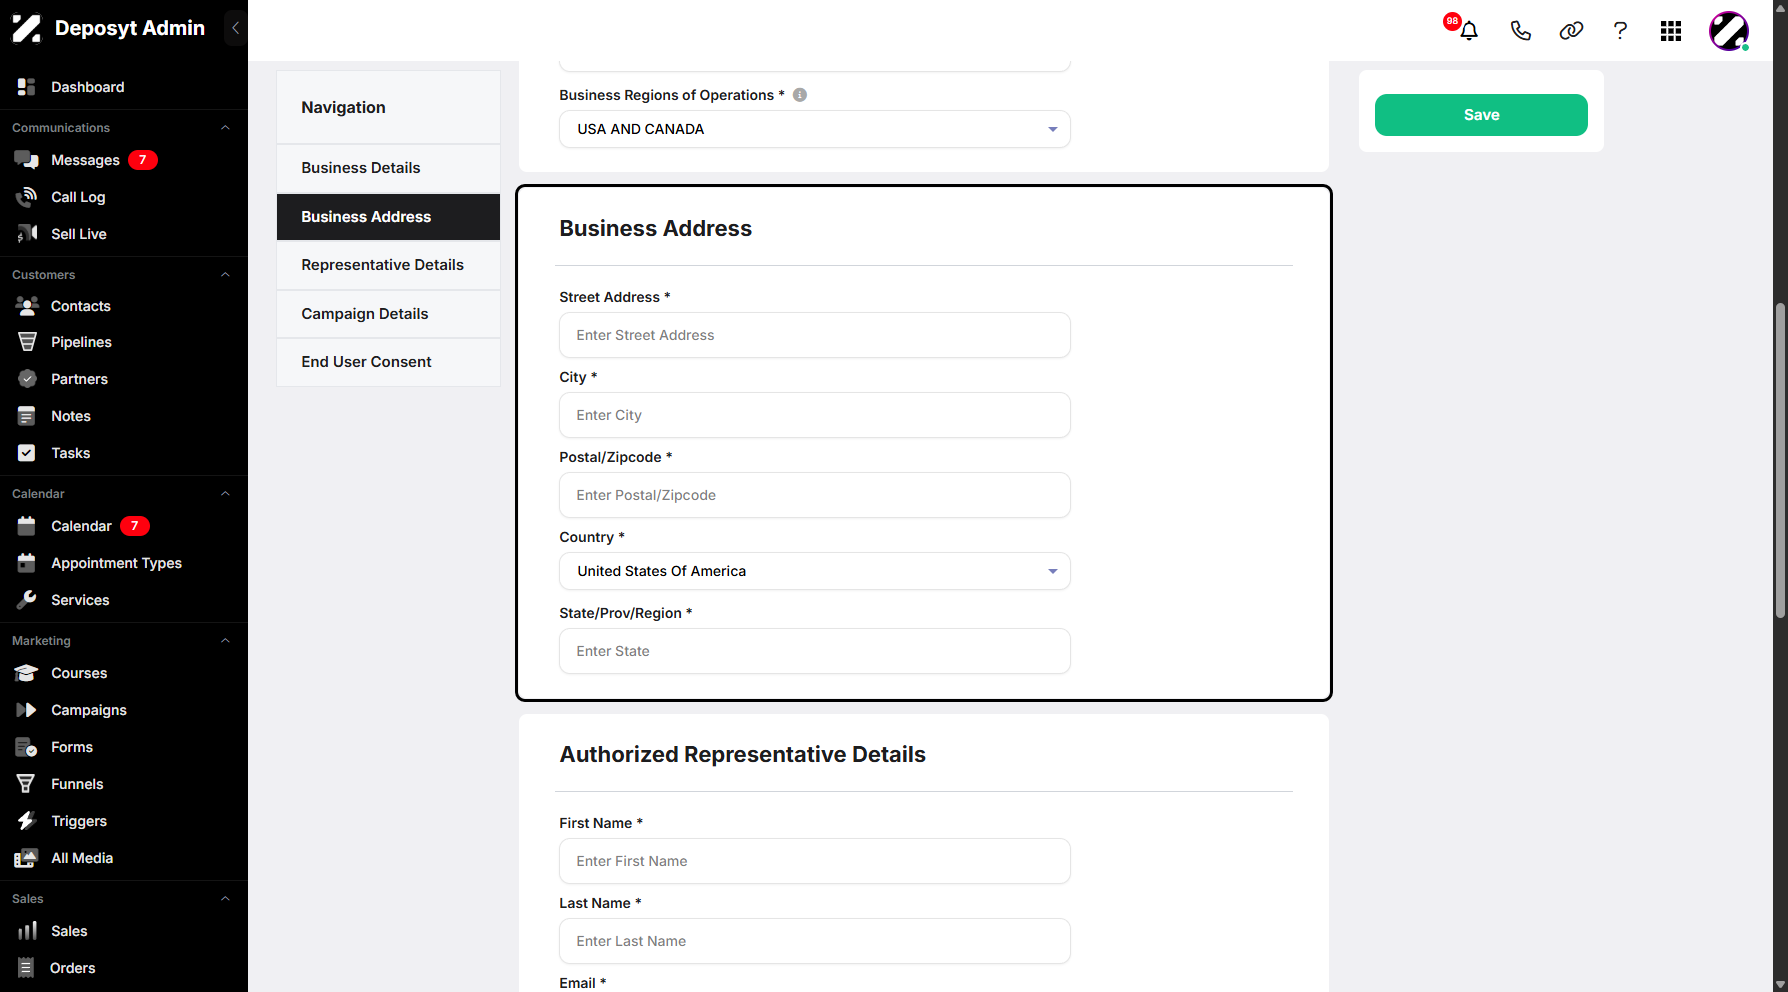Click the Street Address input field
This screenshot has height=992, width=1788.
click(x=814, y=335)
